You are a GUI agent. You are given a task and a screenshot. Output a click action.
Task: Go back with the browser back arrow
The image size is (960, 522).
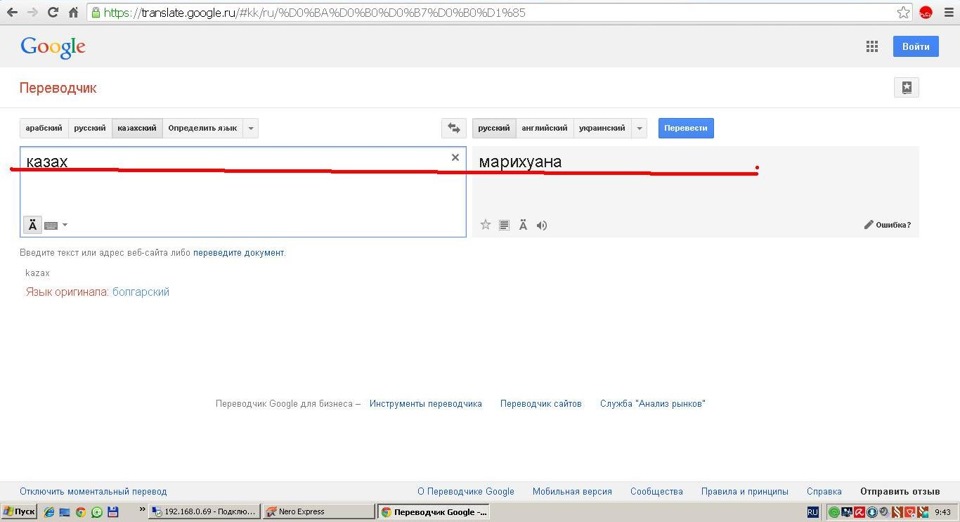12,12
